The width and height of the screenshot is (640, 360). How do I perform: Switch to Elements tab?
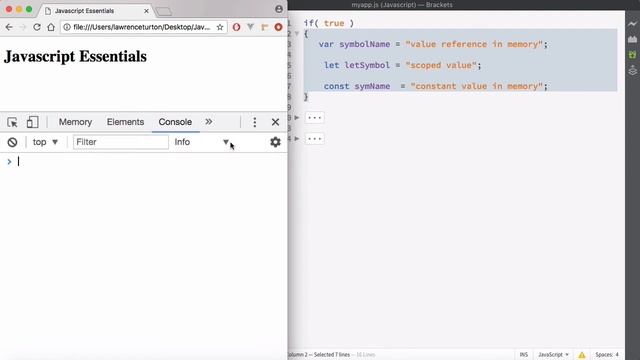[125, 122]
